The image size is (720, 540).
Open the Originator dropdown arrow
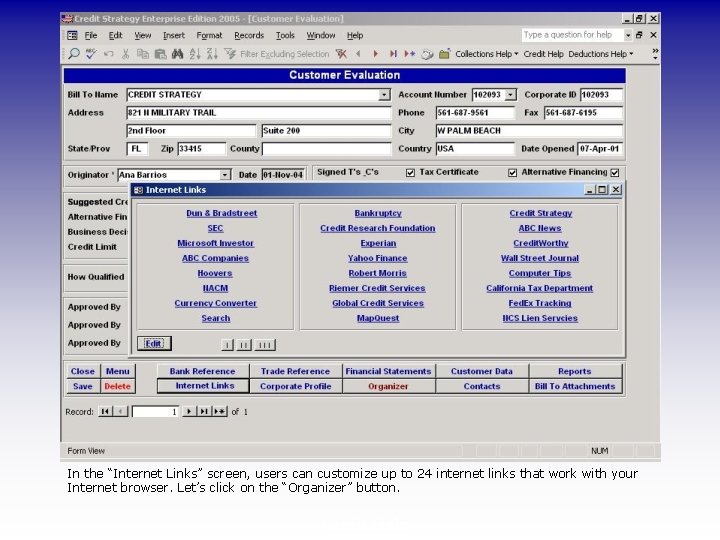[225, 175]
